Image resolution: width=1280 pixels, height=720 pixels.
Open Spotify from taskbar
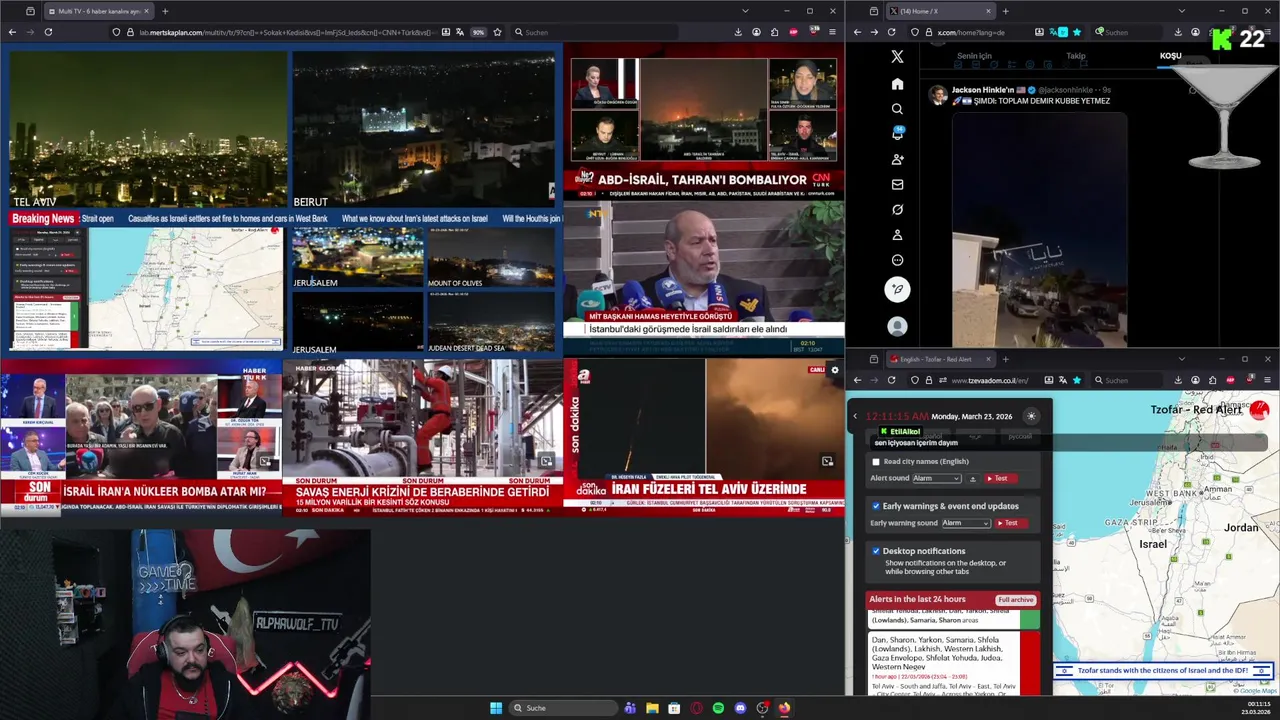[x=718, y=708]
